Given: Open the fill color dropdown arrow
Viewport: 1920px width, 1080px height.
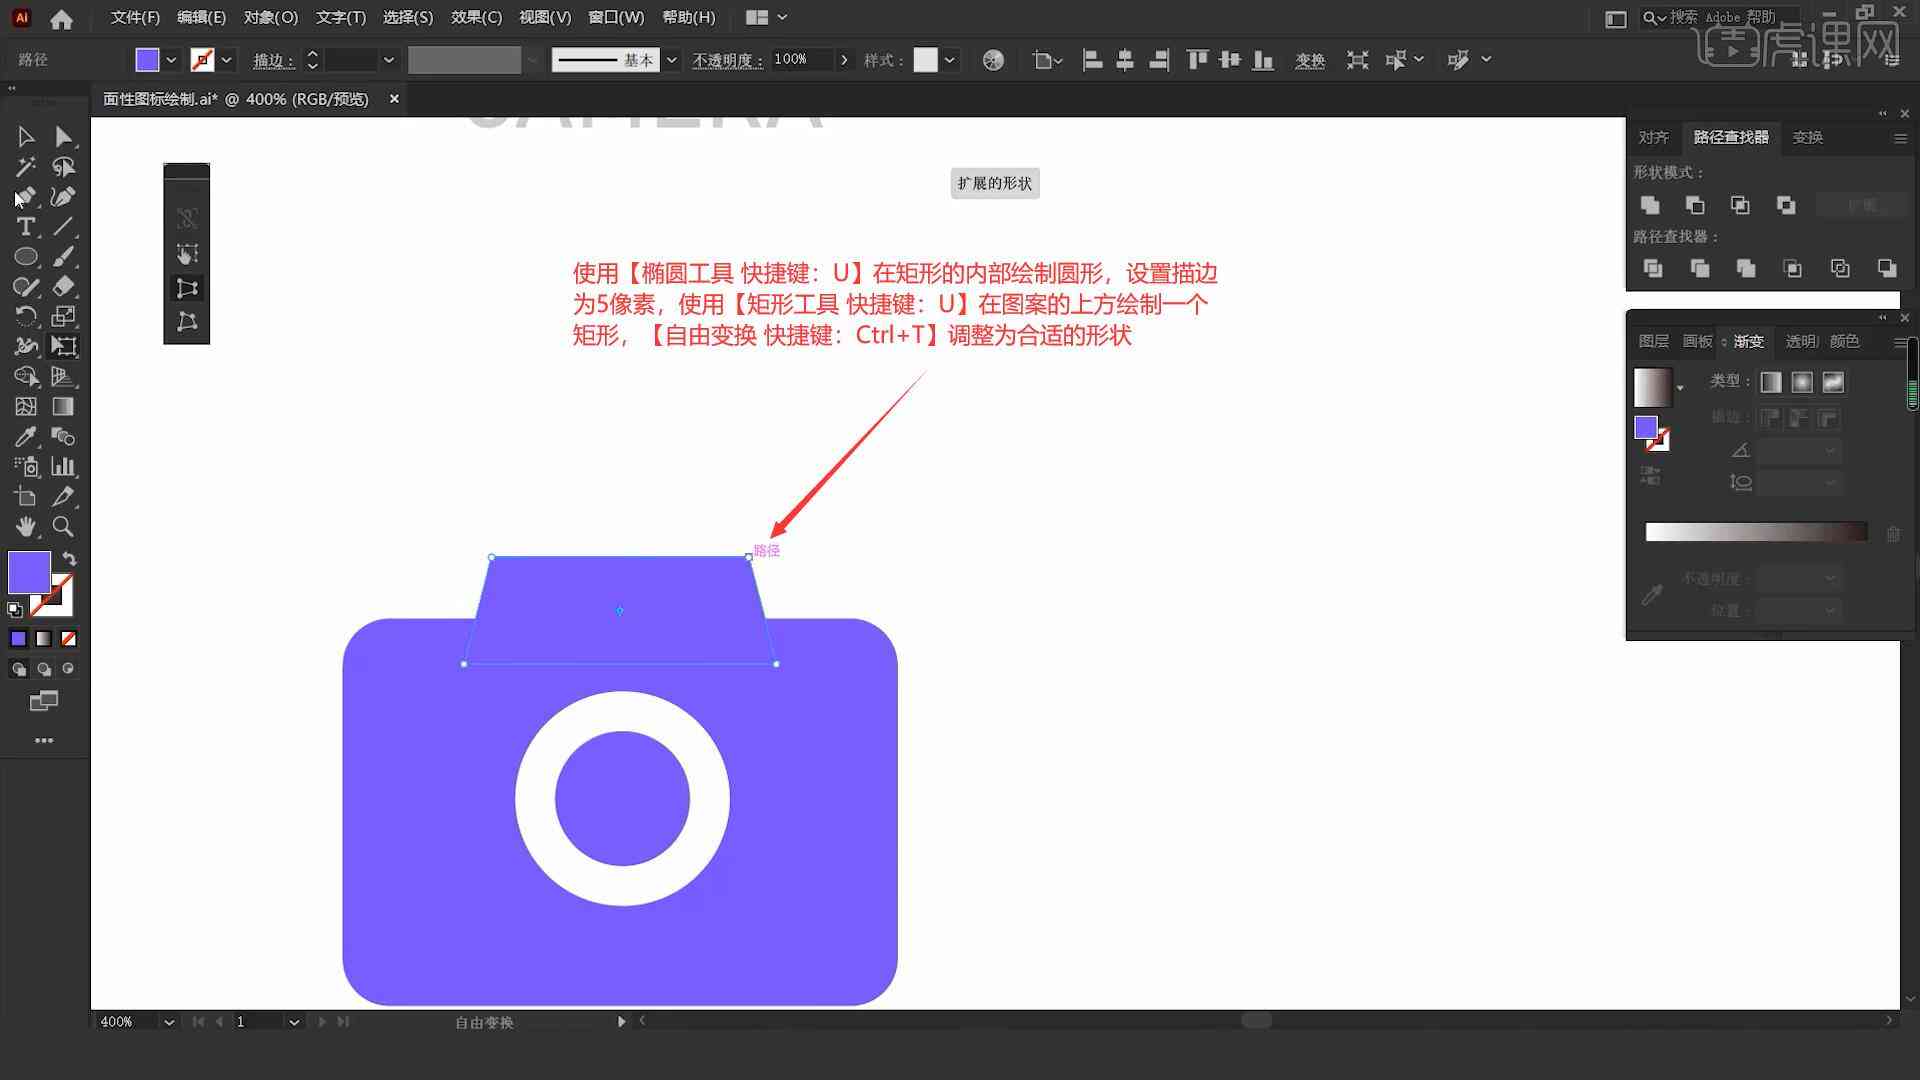Looking at the screenshot, I should tap(171, 60).
